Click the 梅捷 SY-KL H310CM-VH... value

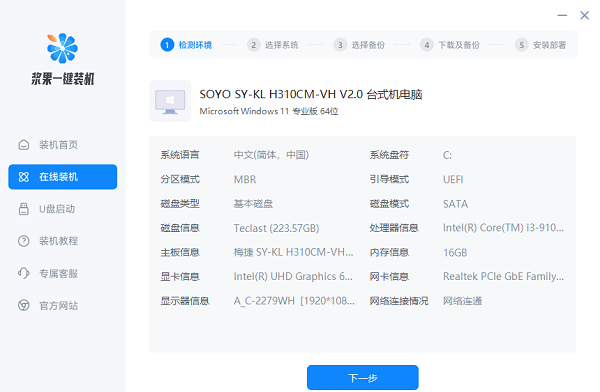293,252
